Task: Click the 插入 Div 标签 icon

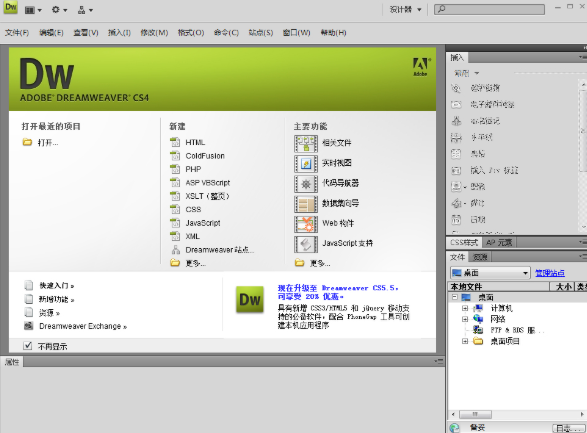Action: pyautogui.click(x=456, y=171)
